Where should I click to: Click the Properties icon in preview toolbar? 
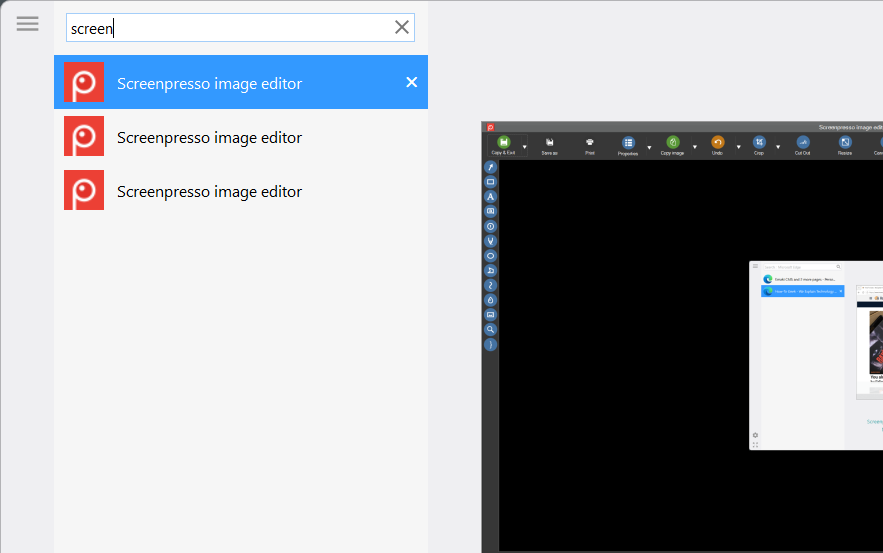coord(628,142)
